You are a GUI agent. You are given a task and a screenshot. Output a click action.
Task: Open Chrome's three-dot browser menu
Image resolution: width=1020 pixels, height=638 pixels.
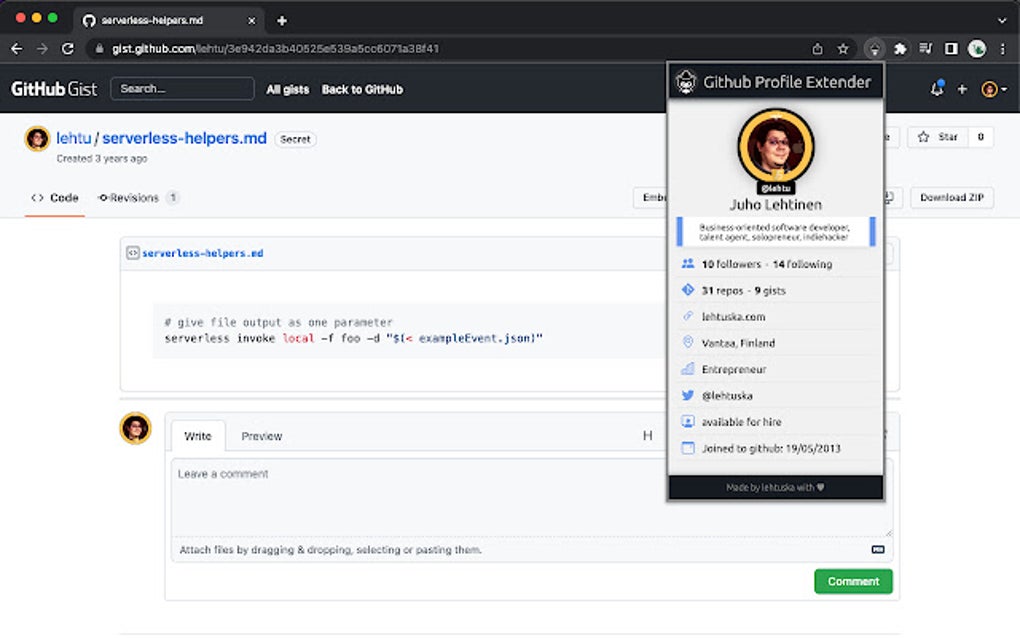pyautogui.click(x=1003, y=47)
